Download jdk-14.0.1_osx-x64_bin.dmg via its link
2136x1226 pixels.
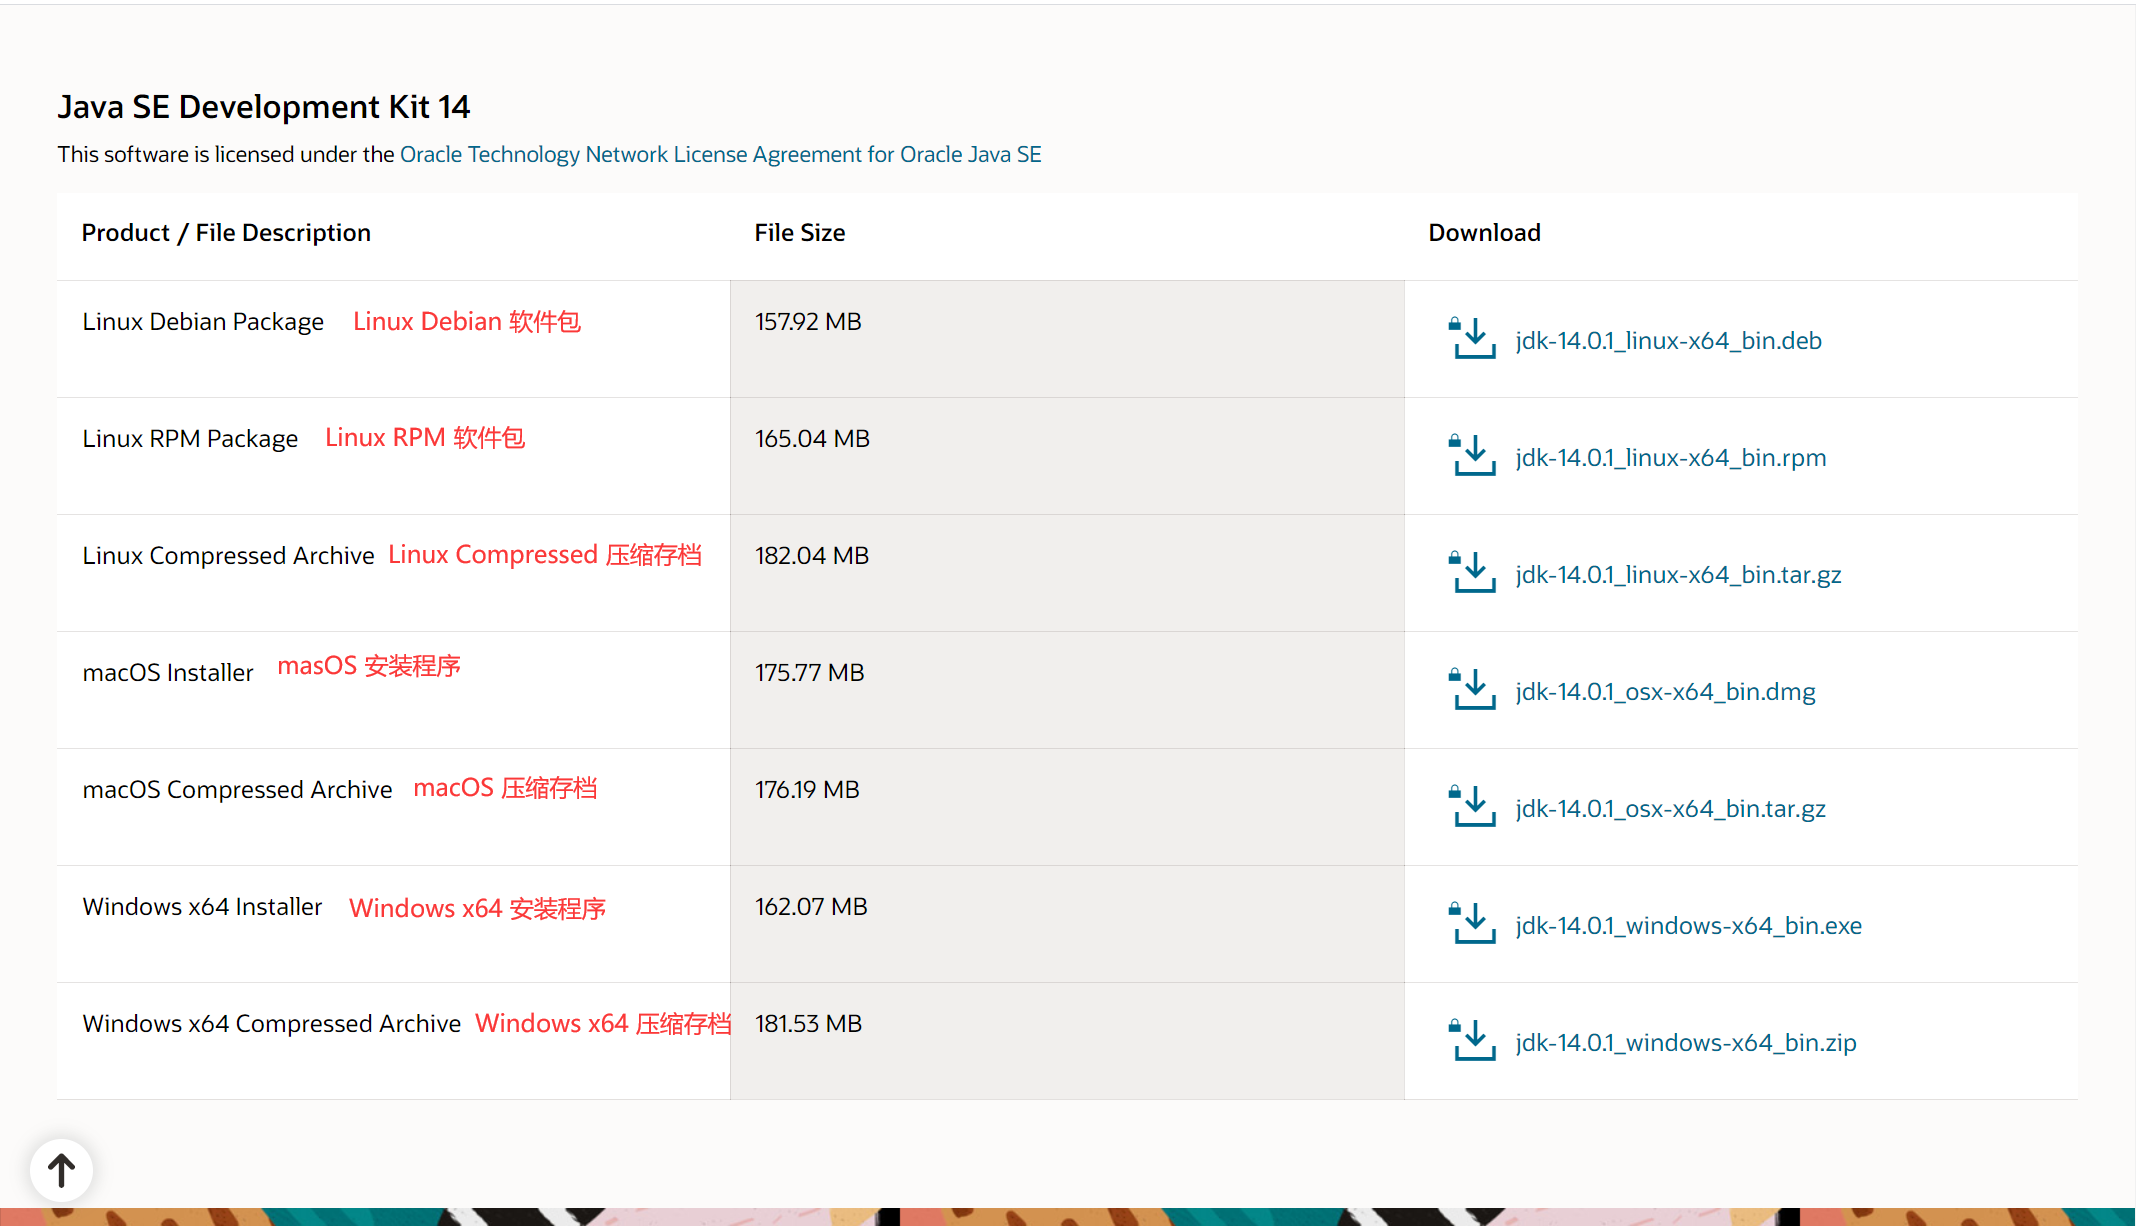(x=1665, y=691)
